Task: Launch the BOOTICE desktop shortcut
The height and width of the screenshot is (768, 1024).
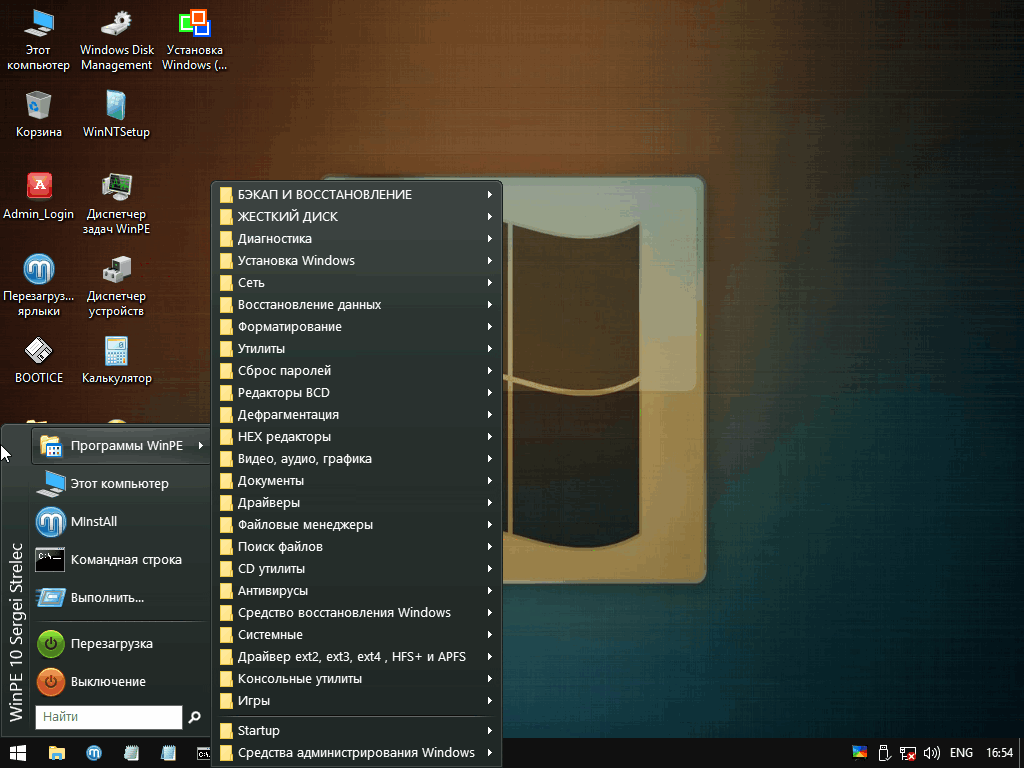Action: click(x=39, y=360)
